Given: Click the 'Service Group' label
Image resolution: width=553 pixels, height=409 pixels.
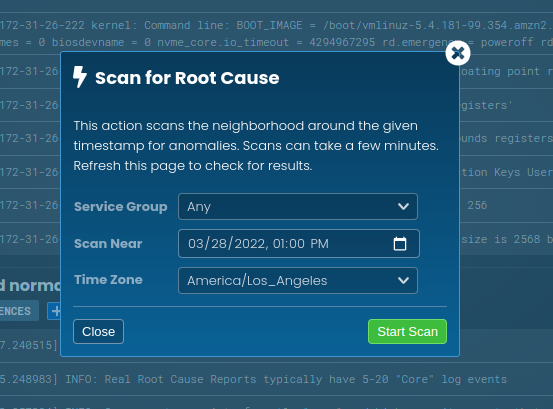Looking at the screenshot, I should pos(121,207).
